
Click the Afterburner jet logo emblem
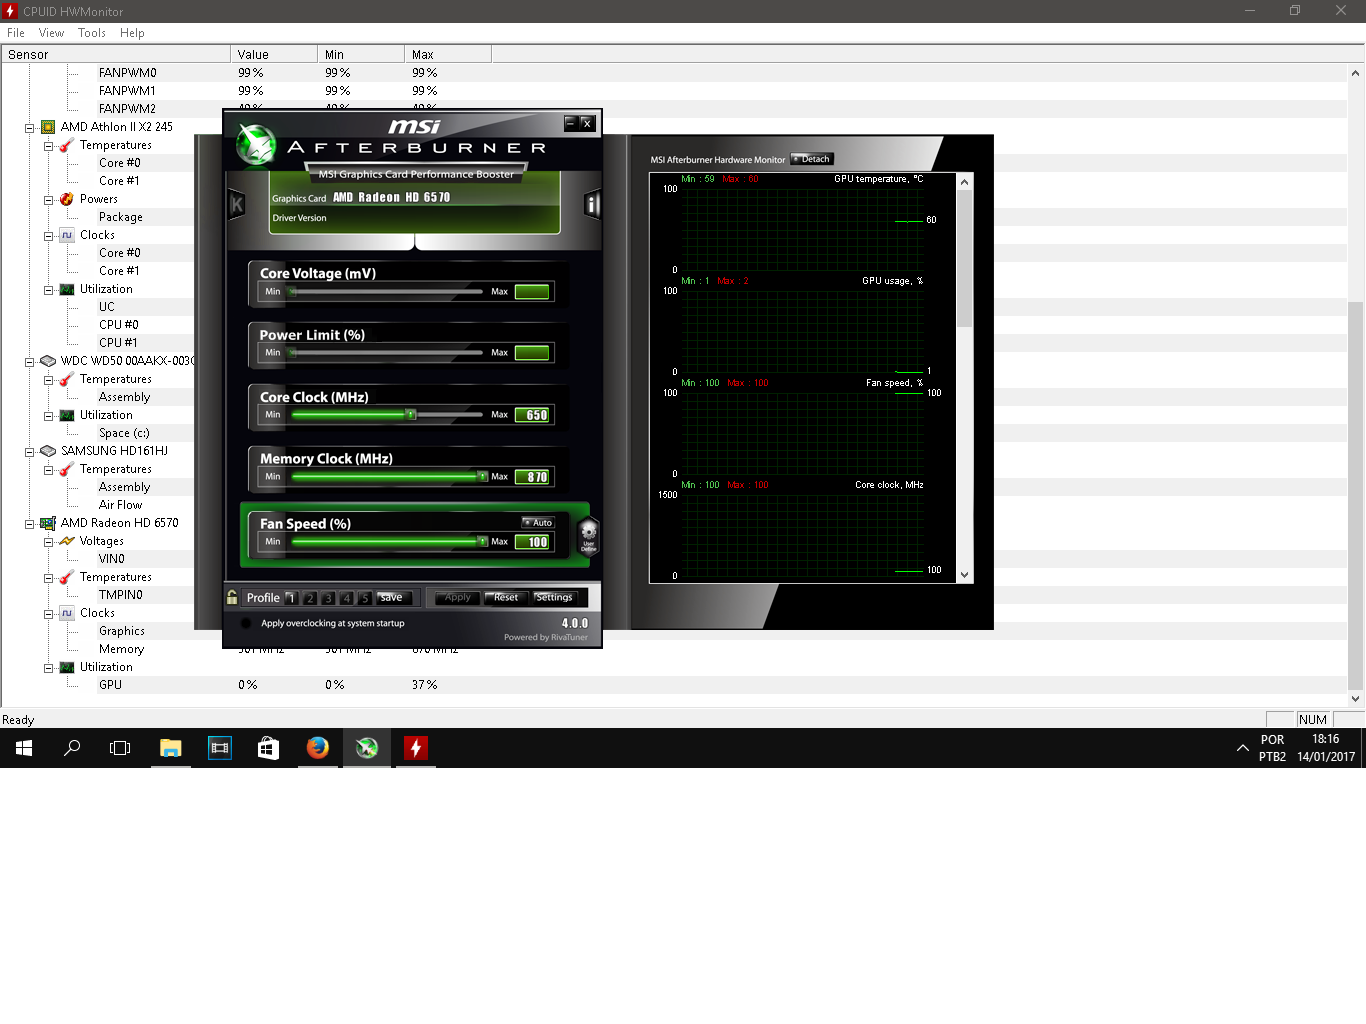(x=256, y=146)
